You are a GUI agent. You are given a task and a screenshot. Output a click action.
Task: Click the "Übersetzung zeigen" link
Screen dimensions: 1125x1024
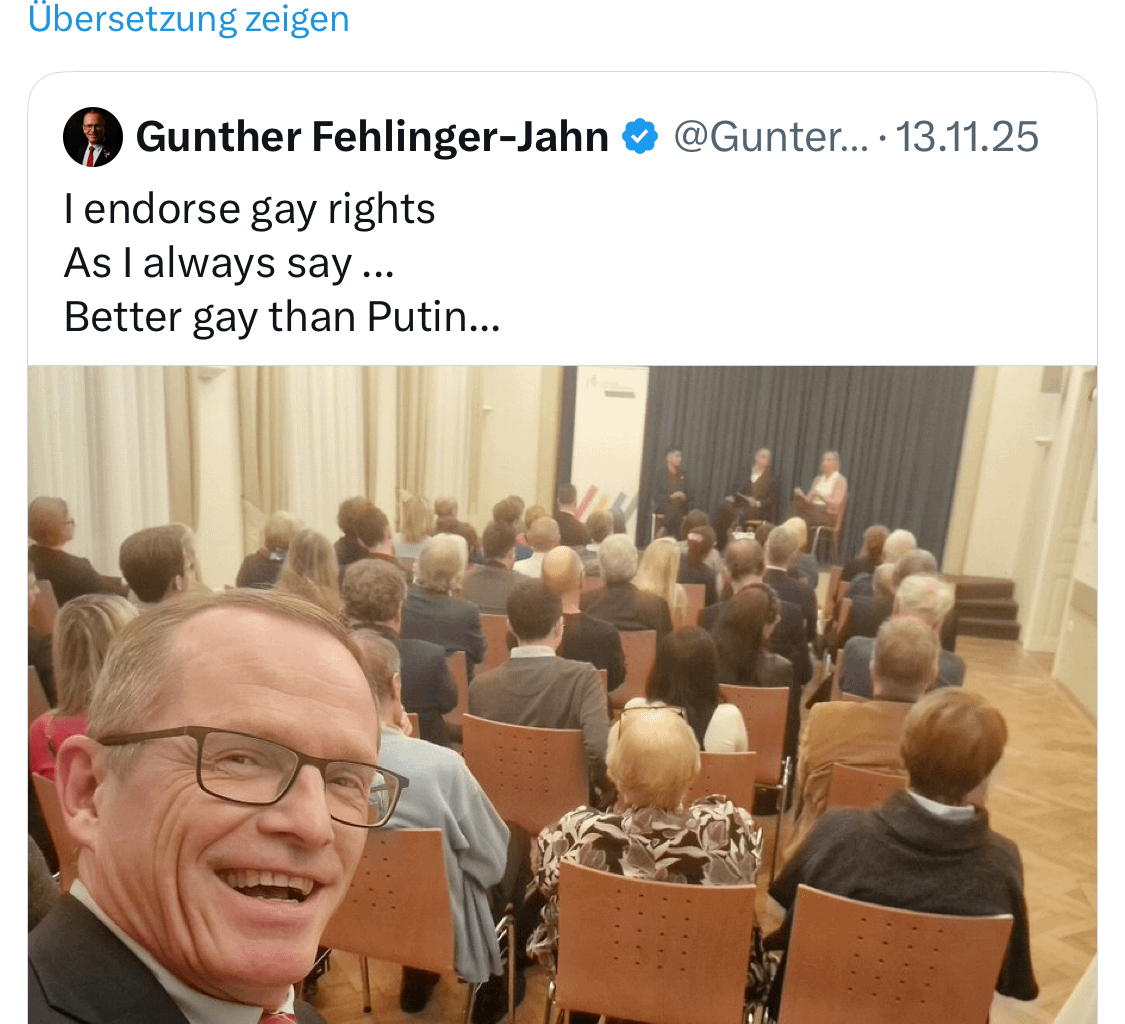[x=189, y=19]
